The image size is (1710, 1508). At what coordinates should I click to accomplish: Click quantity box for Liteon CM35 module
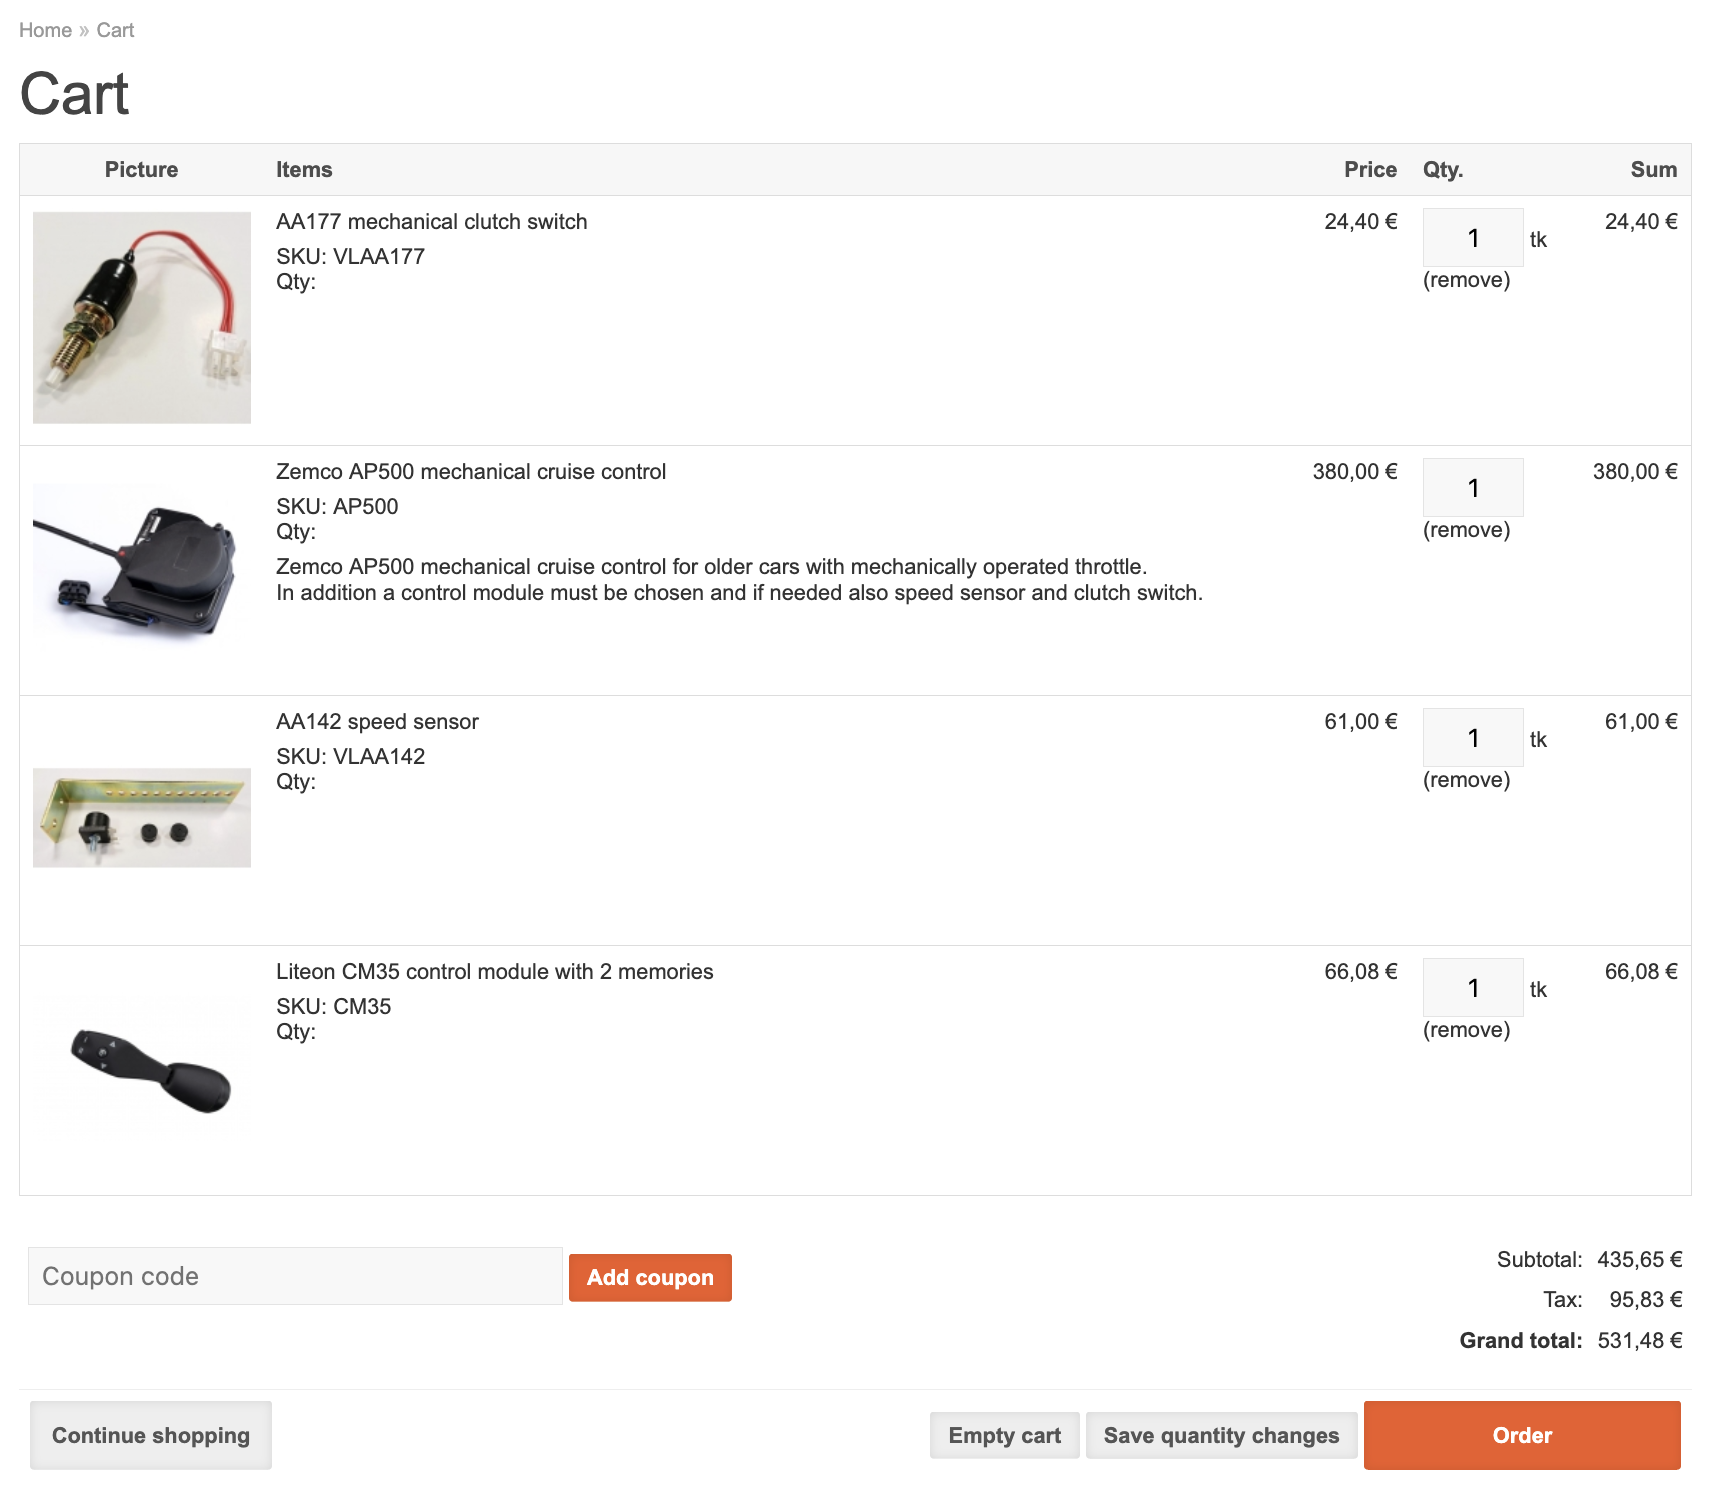(1472, 988)
